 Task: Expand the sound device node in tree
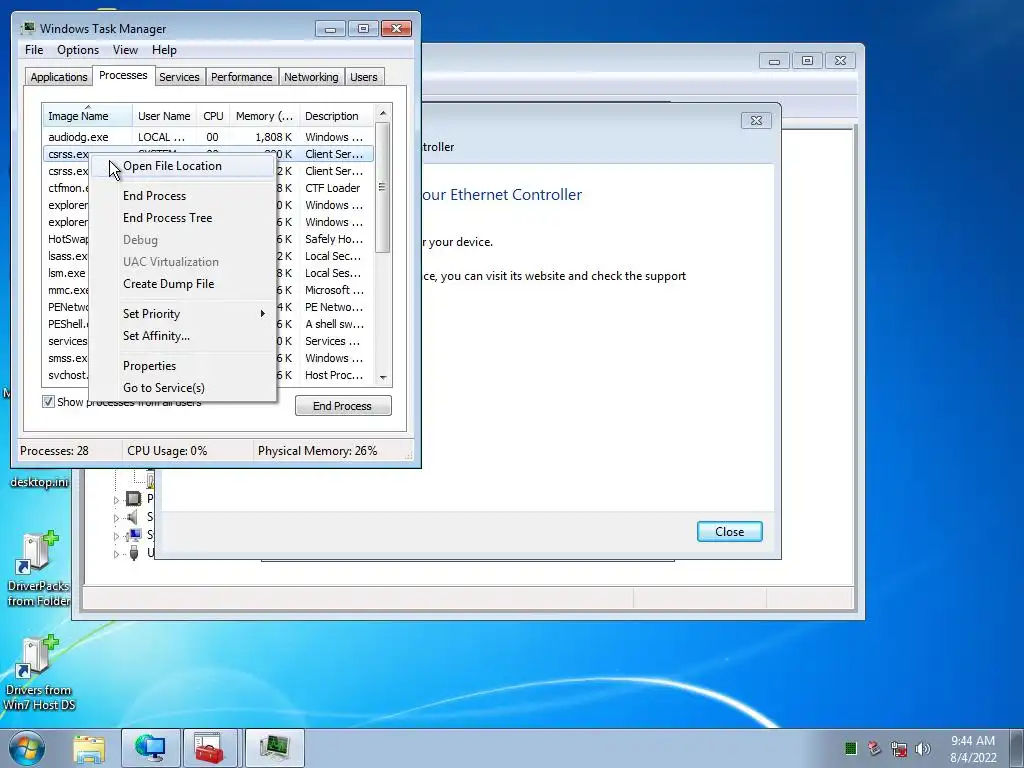point(116,519)
